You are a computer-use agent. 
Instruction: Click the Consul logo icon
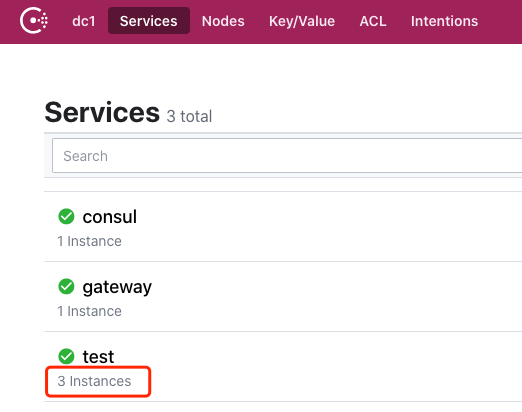(34, 21)
